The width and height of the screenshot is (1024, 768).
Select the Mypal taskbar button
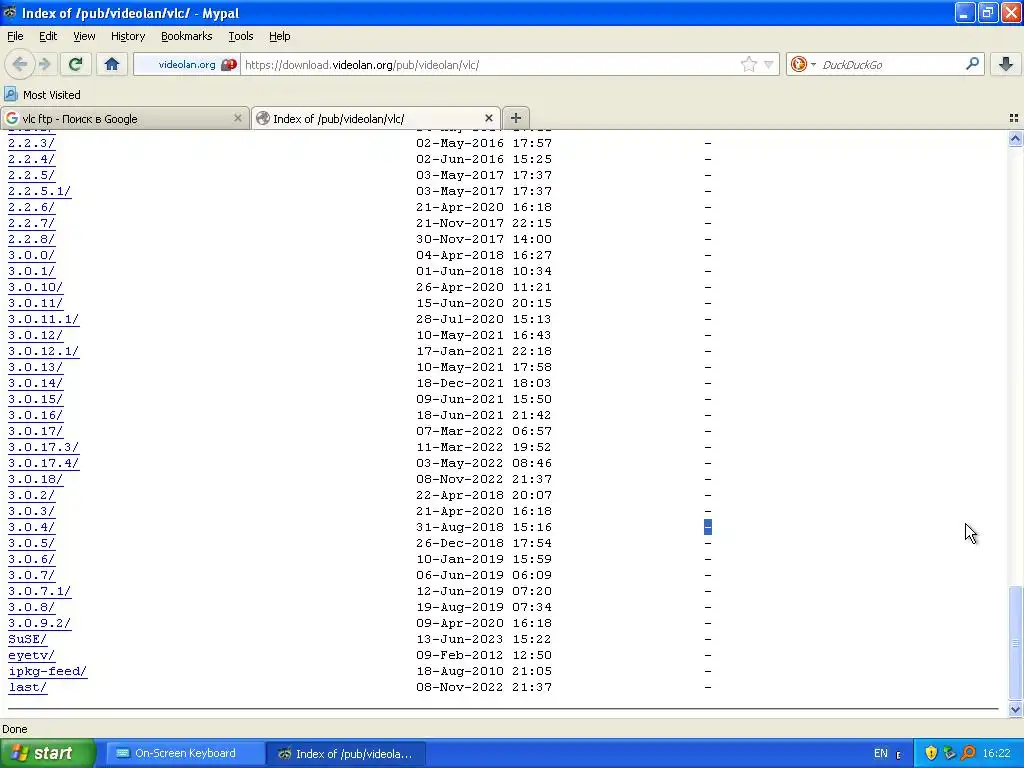point(346,754)
